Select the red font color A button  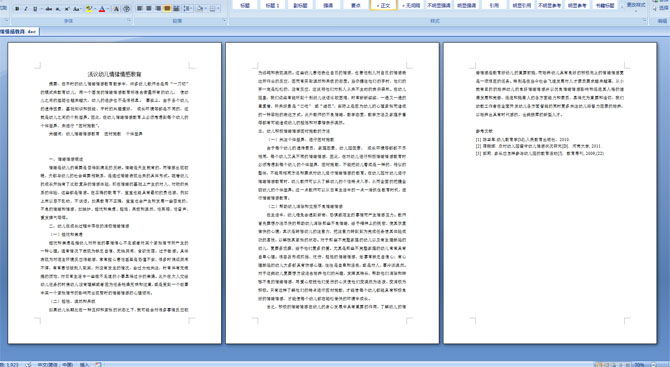click(102, 9)
